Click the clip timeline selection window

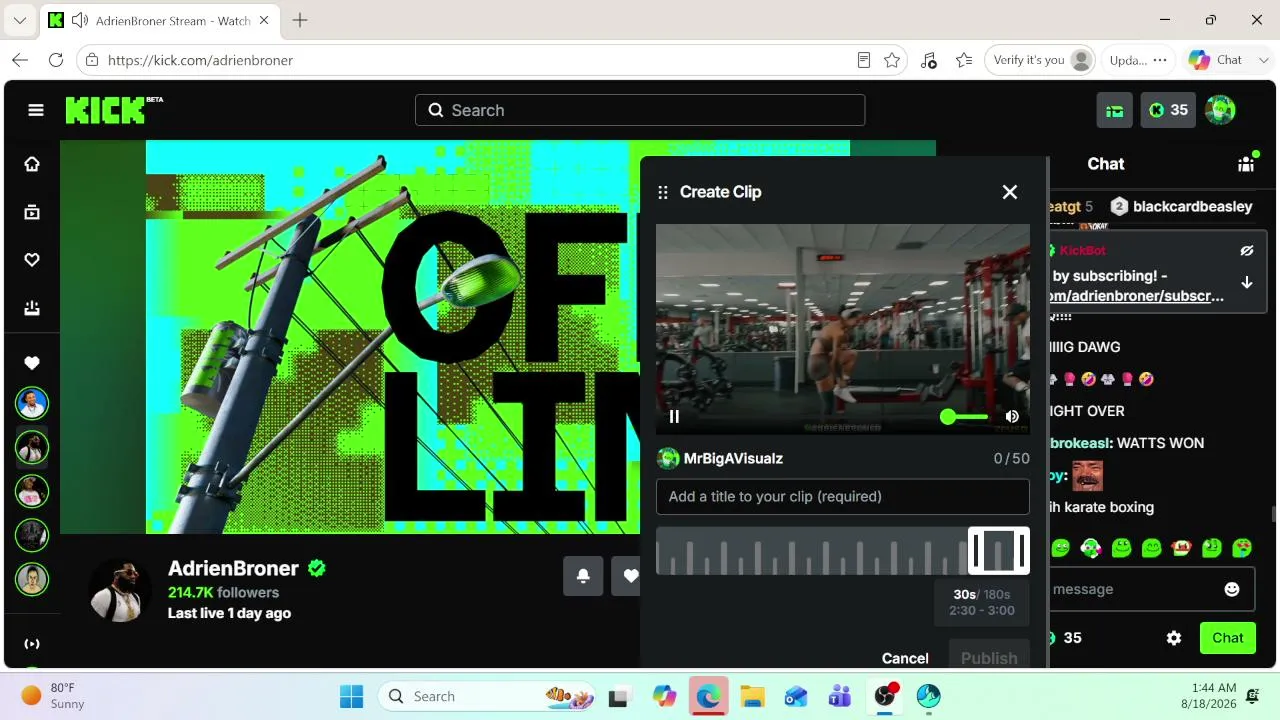(x=999, y=551)
